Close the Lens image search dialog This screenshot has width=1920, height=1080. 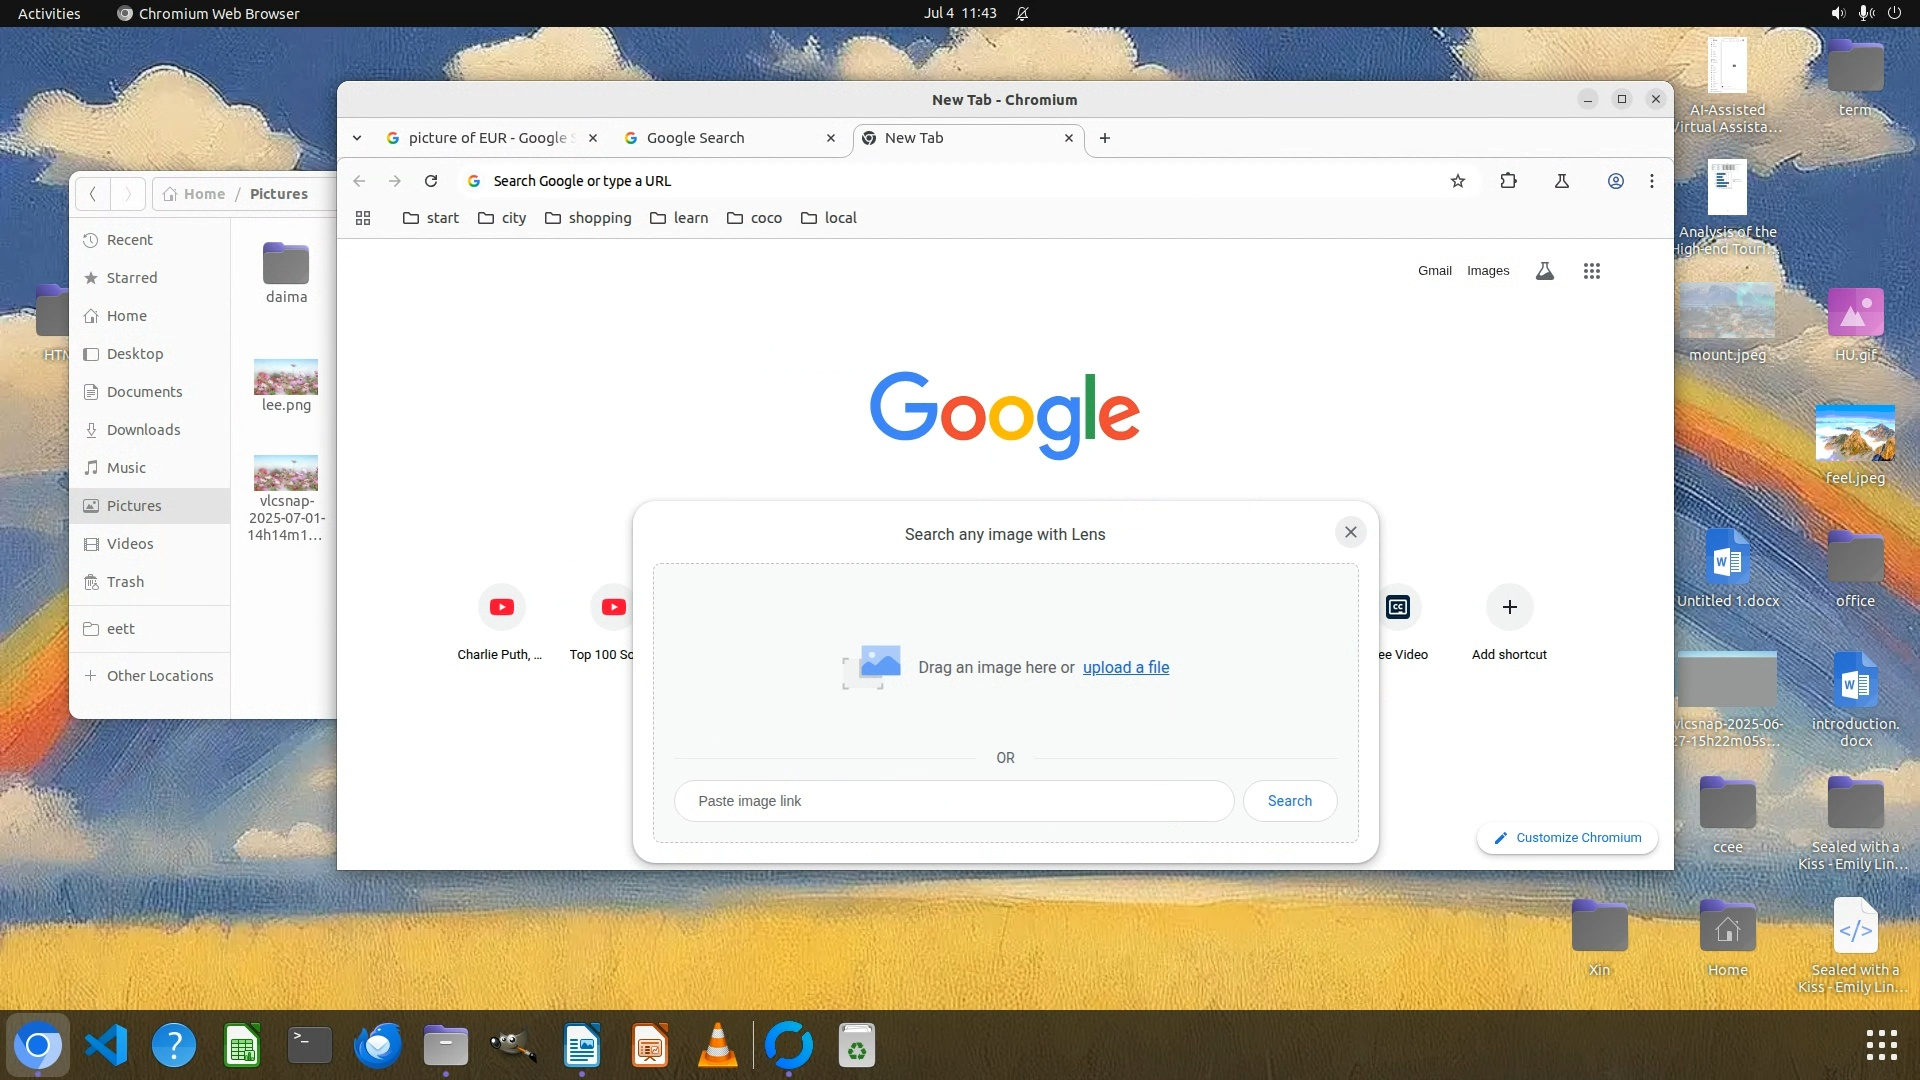point(1351,532)
